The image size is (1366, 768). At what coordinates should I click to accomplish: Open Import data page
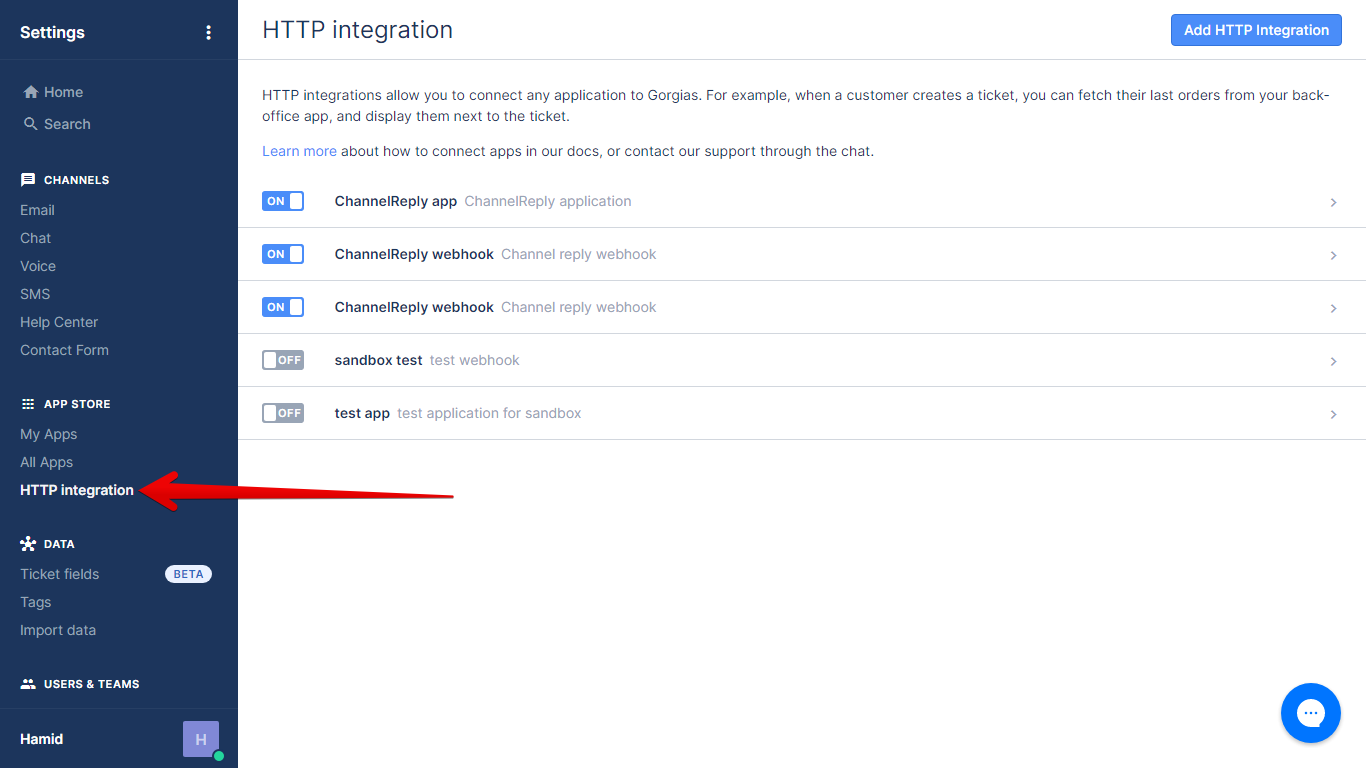(x=58, y=630)
